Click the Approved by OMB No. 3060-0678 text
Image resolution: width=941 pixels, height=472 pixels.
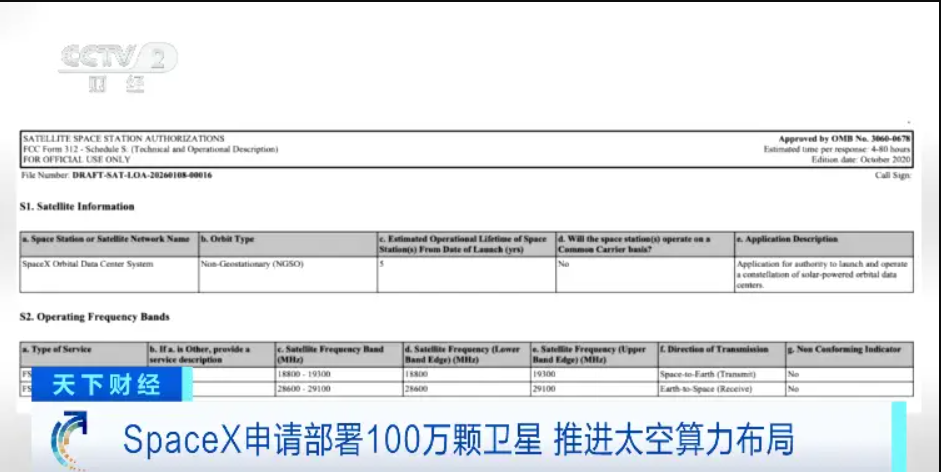(x=844, y=138)
